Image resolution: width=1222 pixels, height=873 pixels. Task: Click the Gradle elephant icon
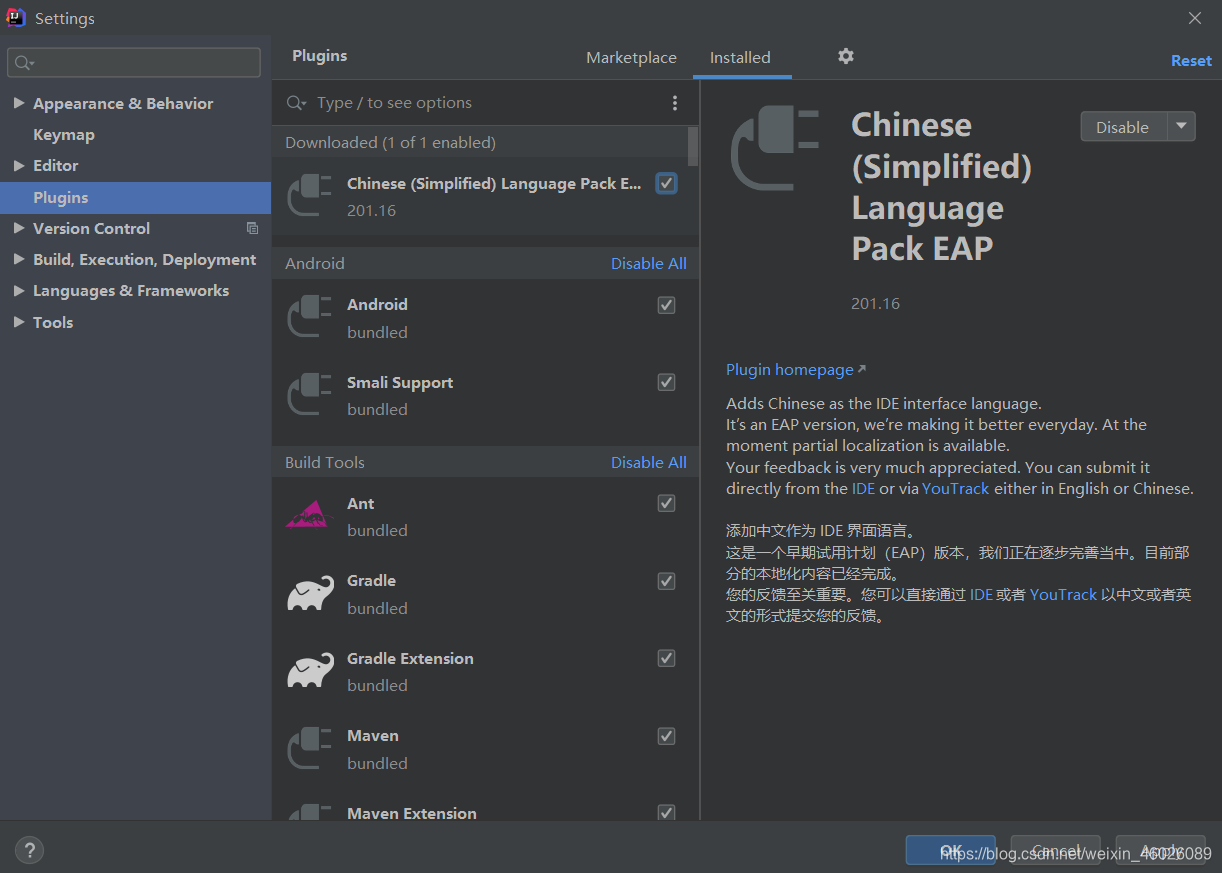(310, 593)
